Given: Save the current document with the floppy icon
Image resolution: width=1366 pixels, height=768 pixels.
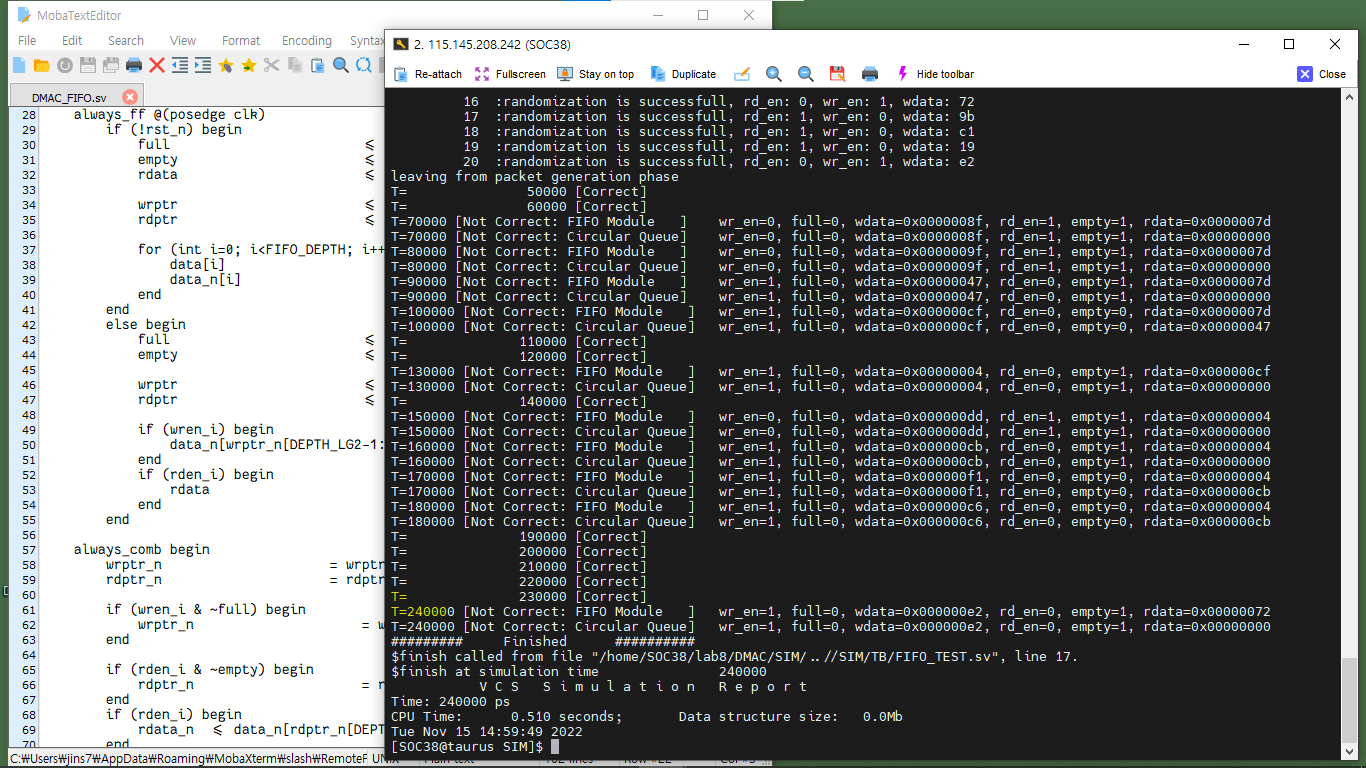Looking at the screenshot, I should pos(87,64).
